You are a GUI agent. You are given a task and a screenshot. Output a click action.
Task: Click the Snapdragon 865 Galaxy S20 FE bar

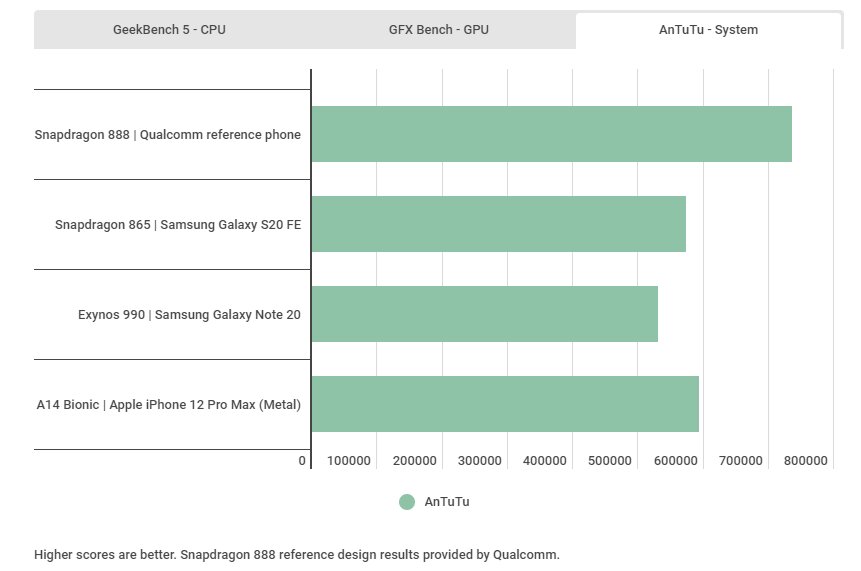coord(499,224)
